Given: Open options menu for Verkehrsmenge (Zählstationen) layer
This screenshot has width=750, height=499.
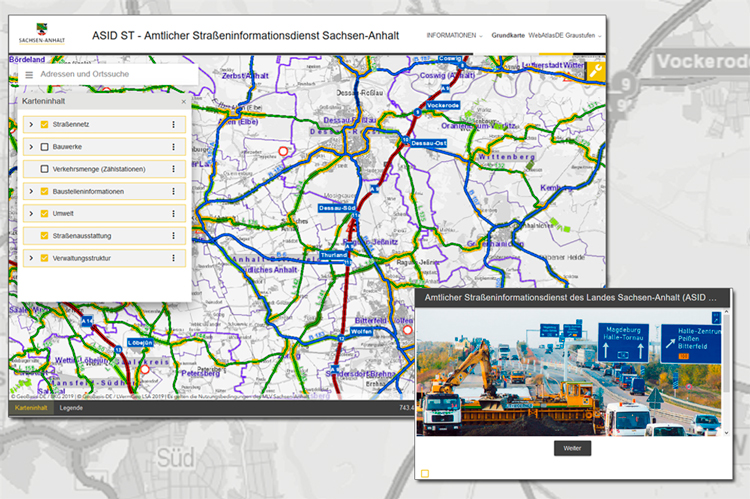Looking at the screenshot, I should pyautogui.click(x=174, y=169).
